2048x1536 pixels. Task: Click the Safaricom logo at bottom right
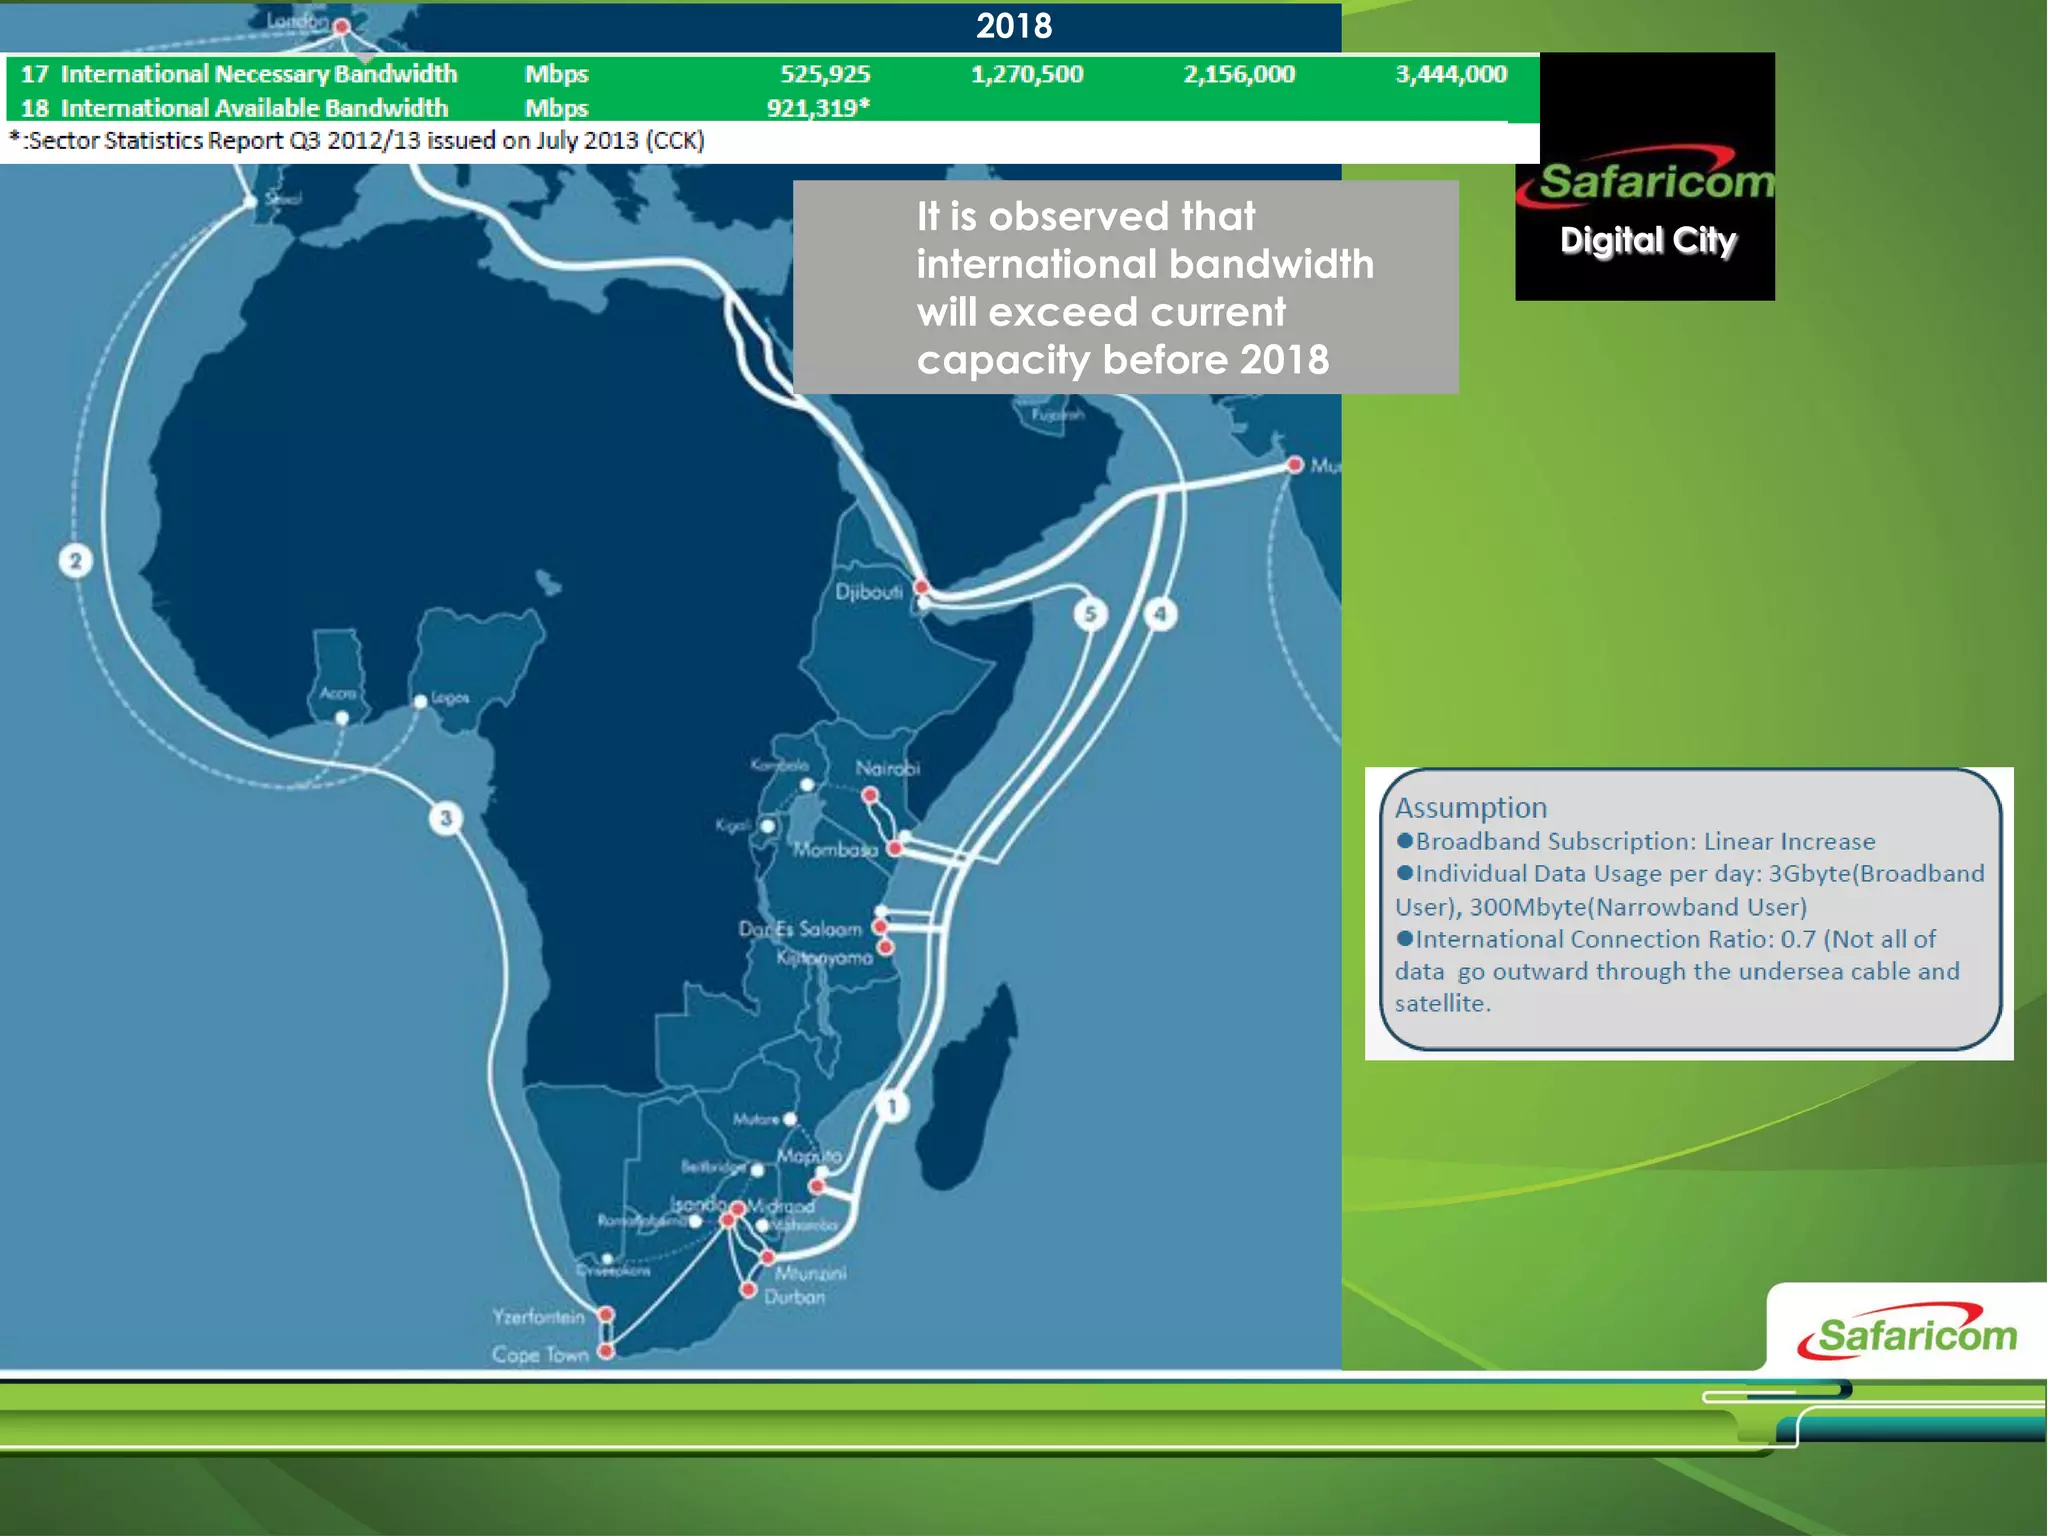(1907, 1334)
